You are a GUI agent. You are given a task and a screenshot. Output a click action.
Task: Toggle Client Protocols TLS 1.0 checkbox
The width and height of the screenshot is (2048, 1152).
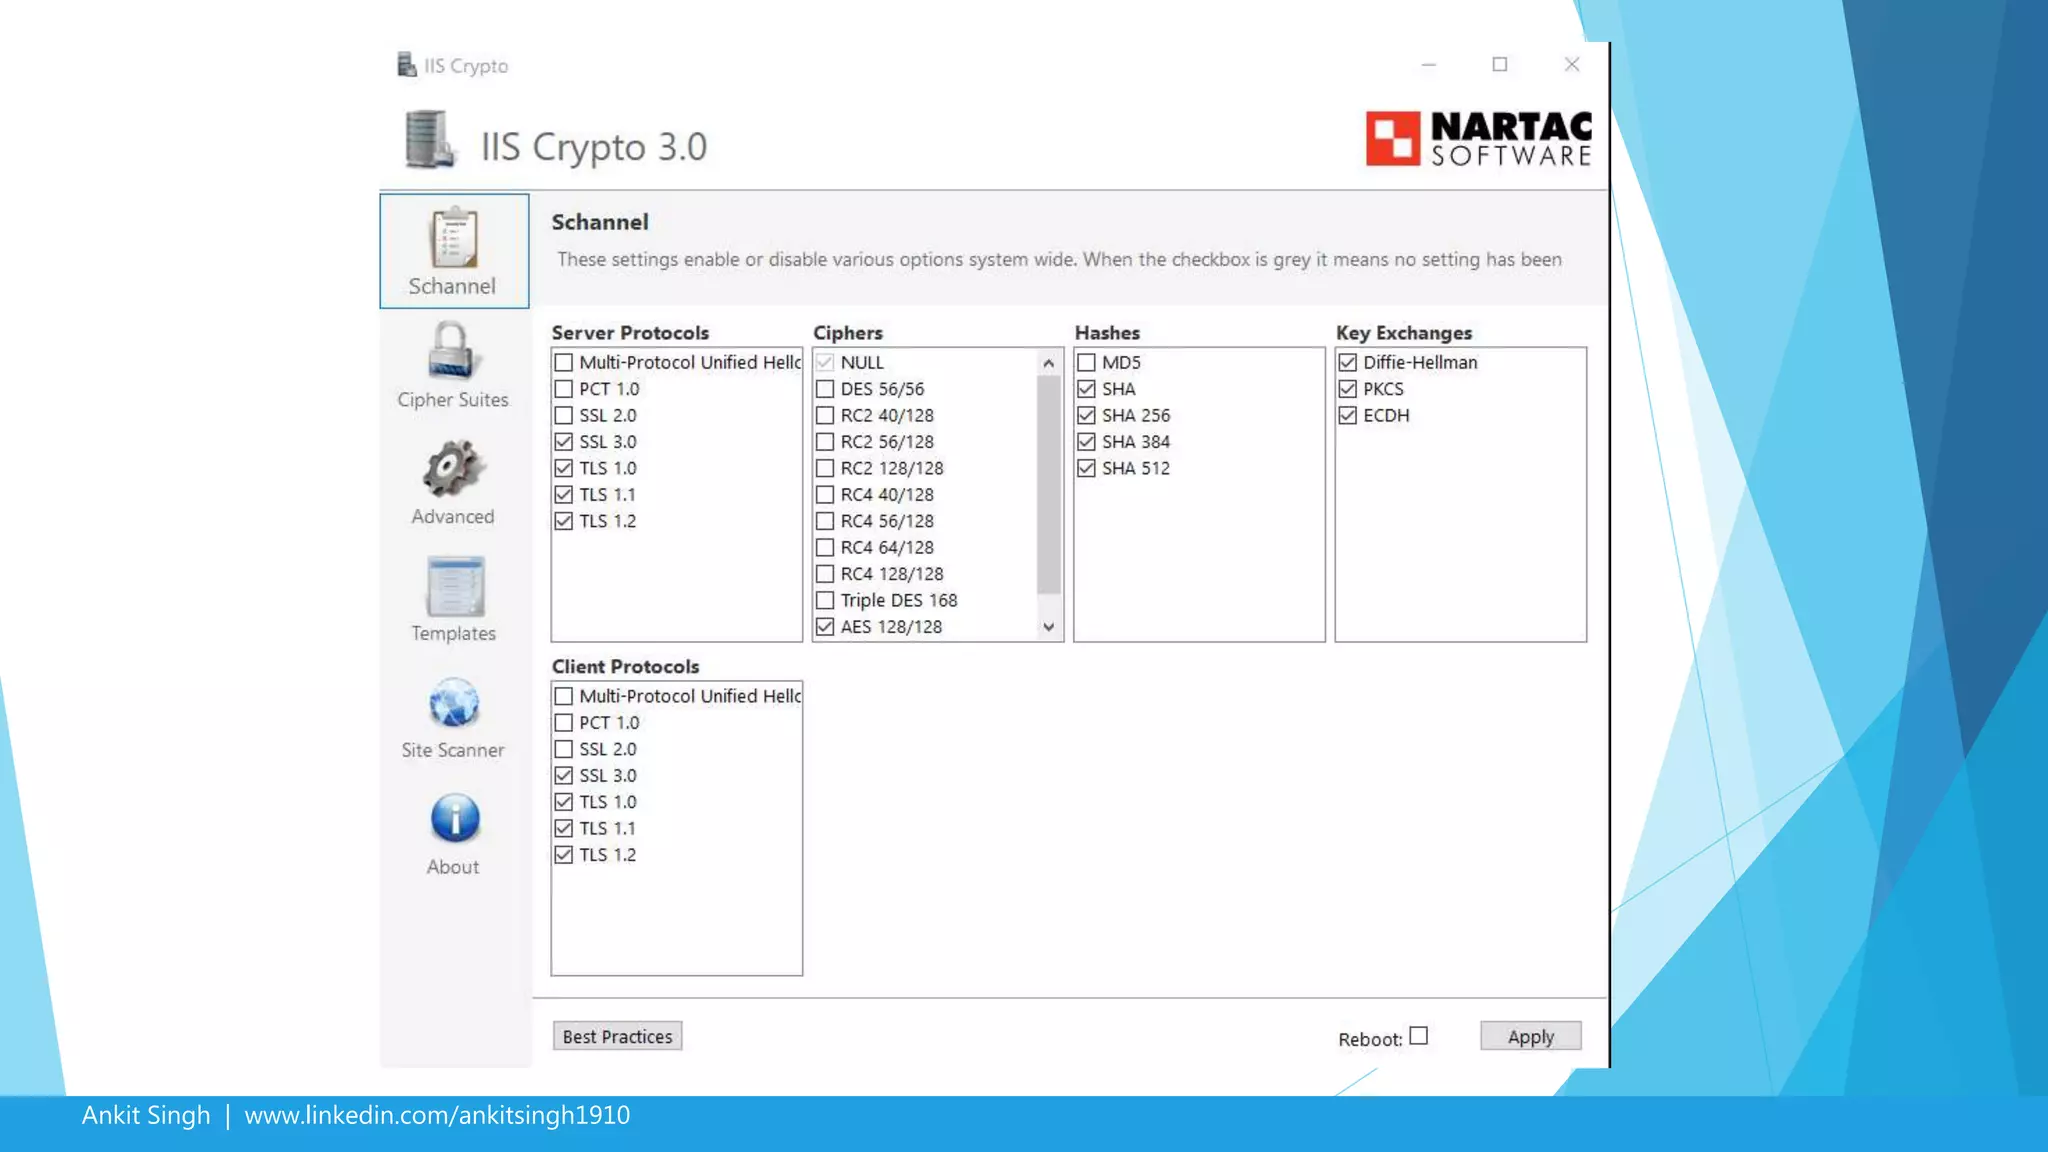564,802
